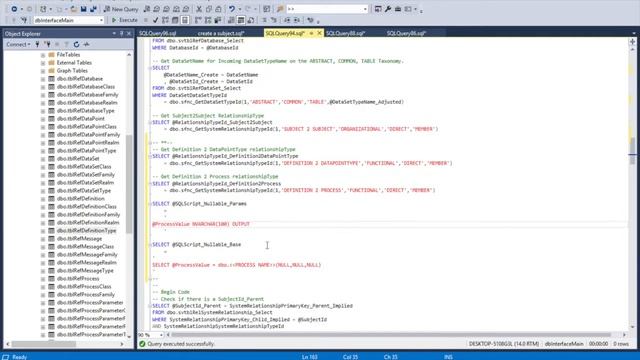This screenshot has width=640, height=360.
Task: Click the Uncomment selected lines icon
Action: pos(274,20)
